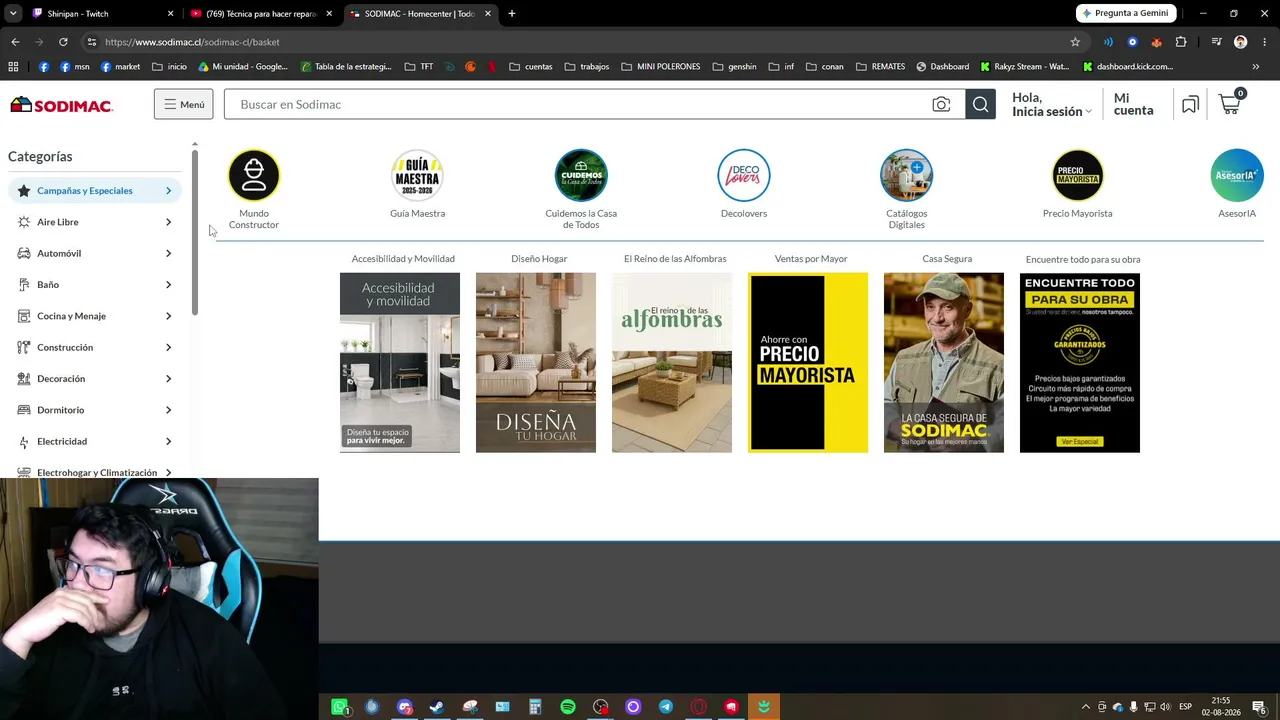Open AsesorIA circle icon
The width and height of the screenshot is (1280, 720).
tap(1237, 175)
